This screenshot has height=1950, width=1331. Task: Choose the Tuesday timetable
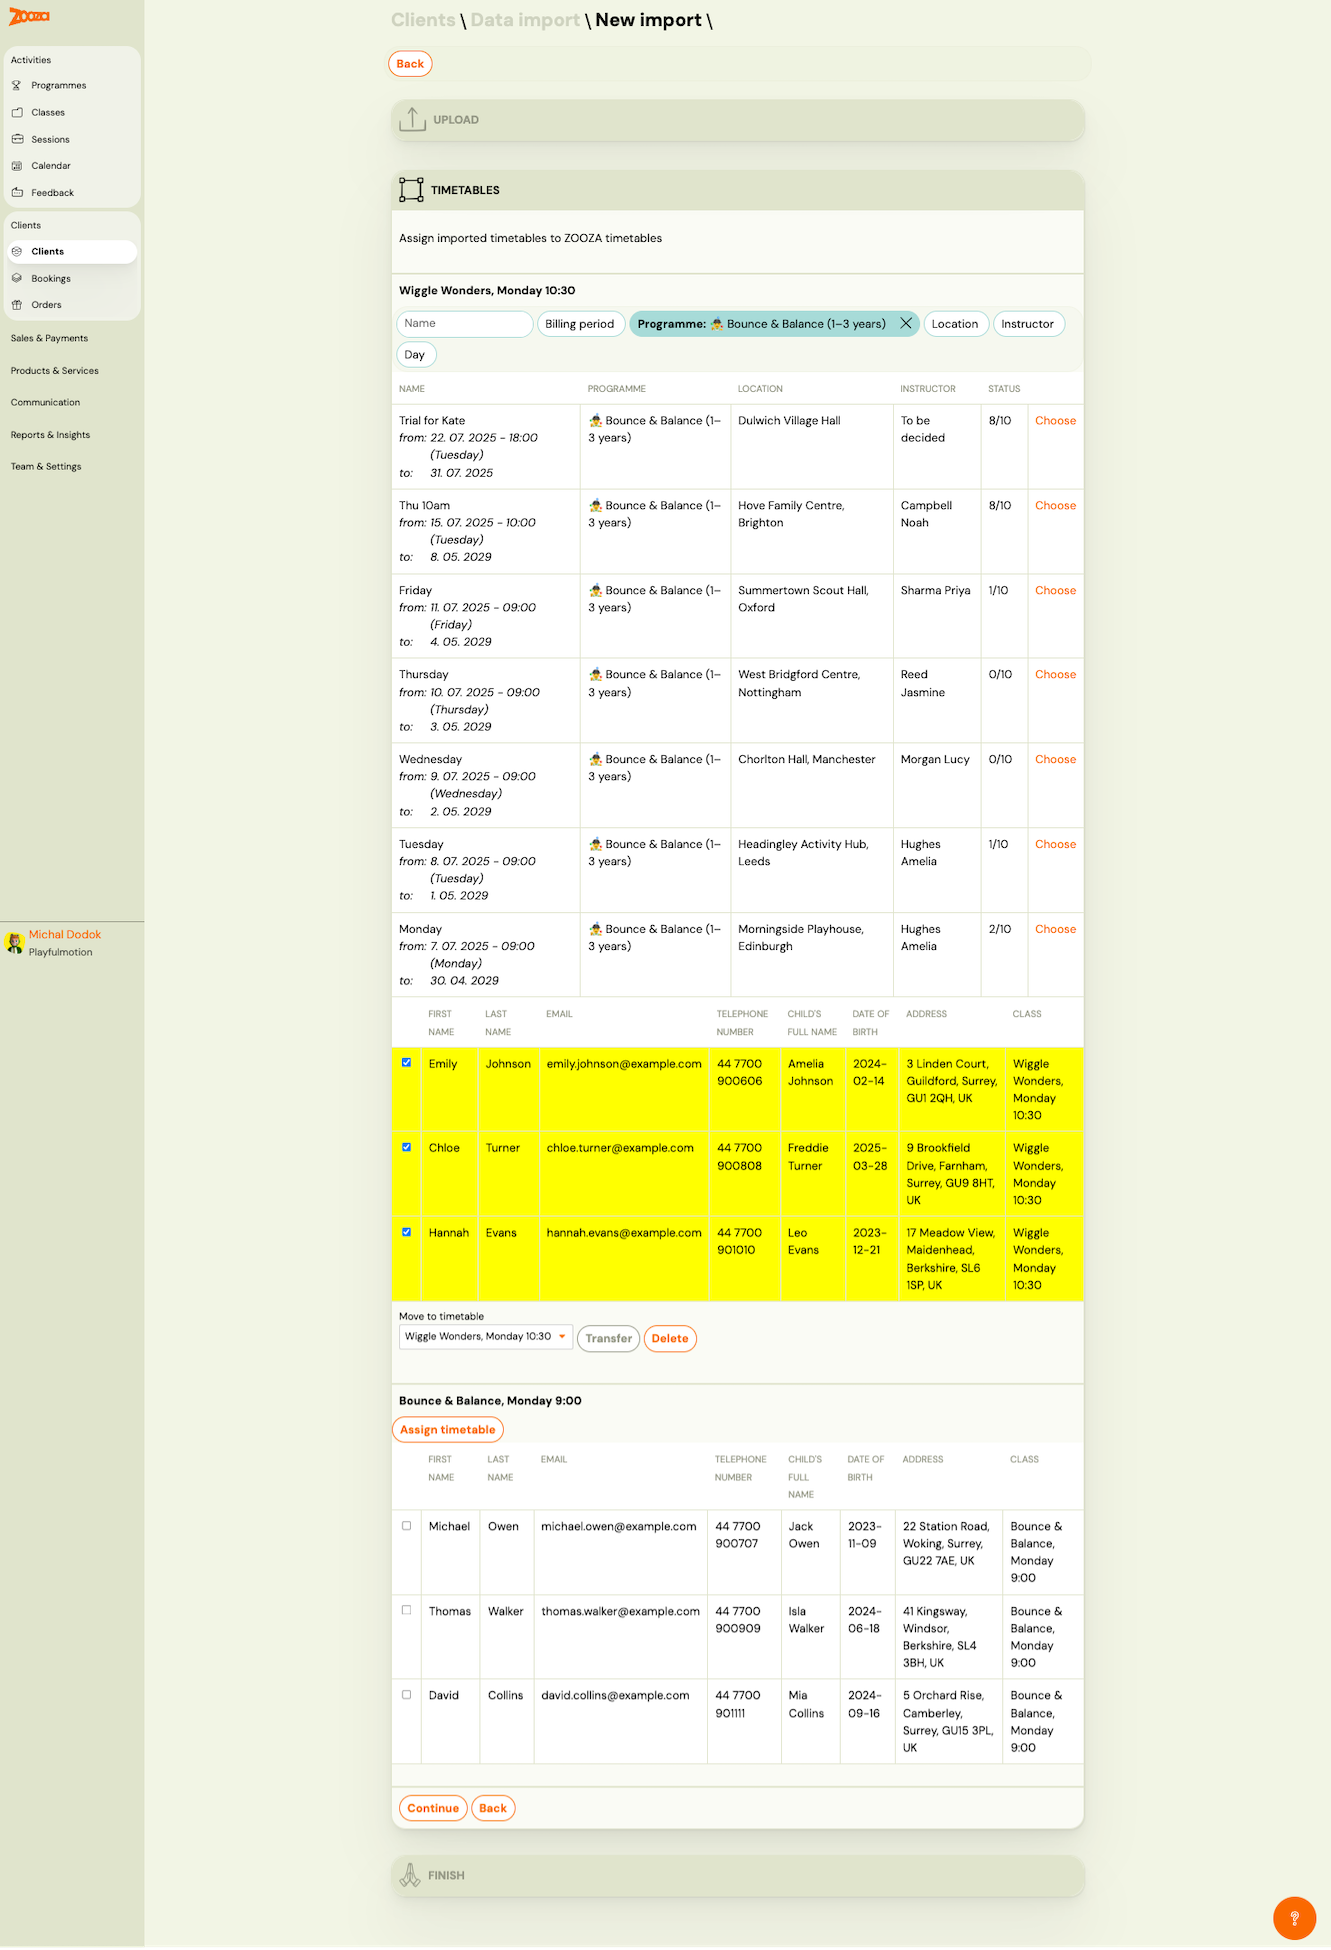coord(1055,845)
